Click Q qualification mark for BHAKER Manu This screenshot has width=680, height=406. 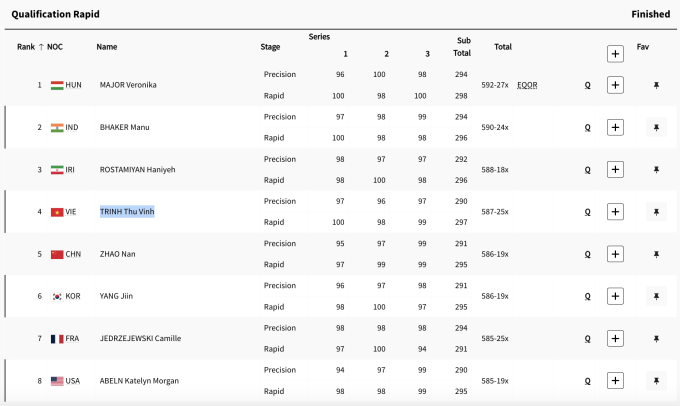(587, 128)
